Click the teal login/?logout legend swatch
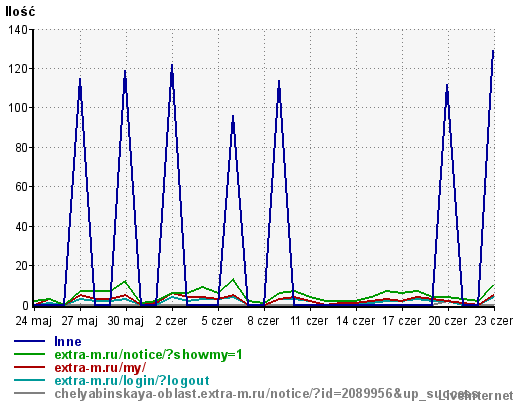The image size is (520, 405). 29,380
